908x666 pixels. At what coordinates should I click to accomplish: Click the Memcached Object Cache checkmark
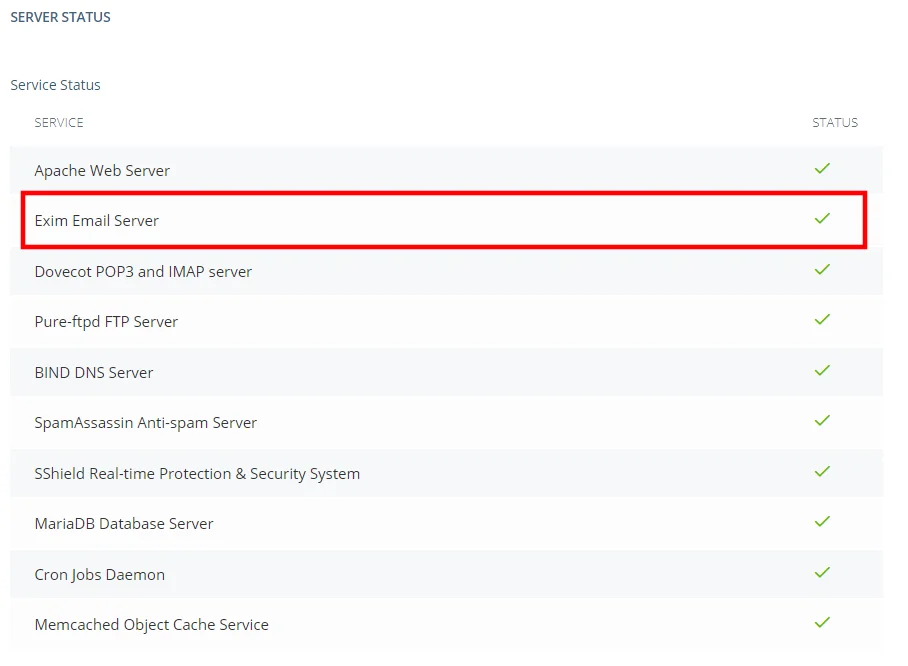point(822,623)
